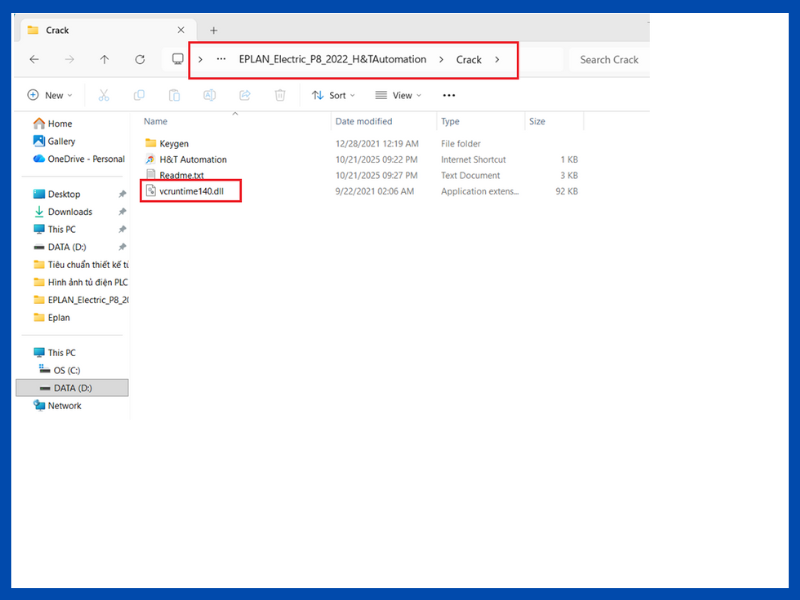Select the Readme.txt file
This screenshot has width=800, height=600.
181,175
